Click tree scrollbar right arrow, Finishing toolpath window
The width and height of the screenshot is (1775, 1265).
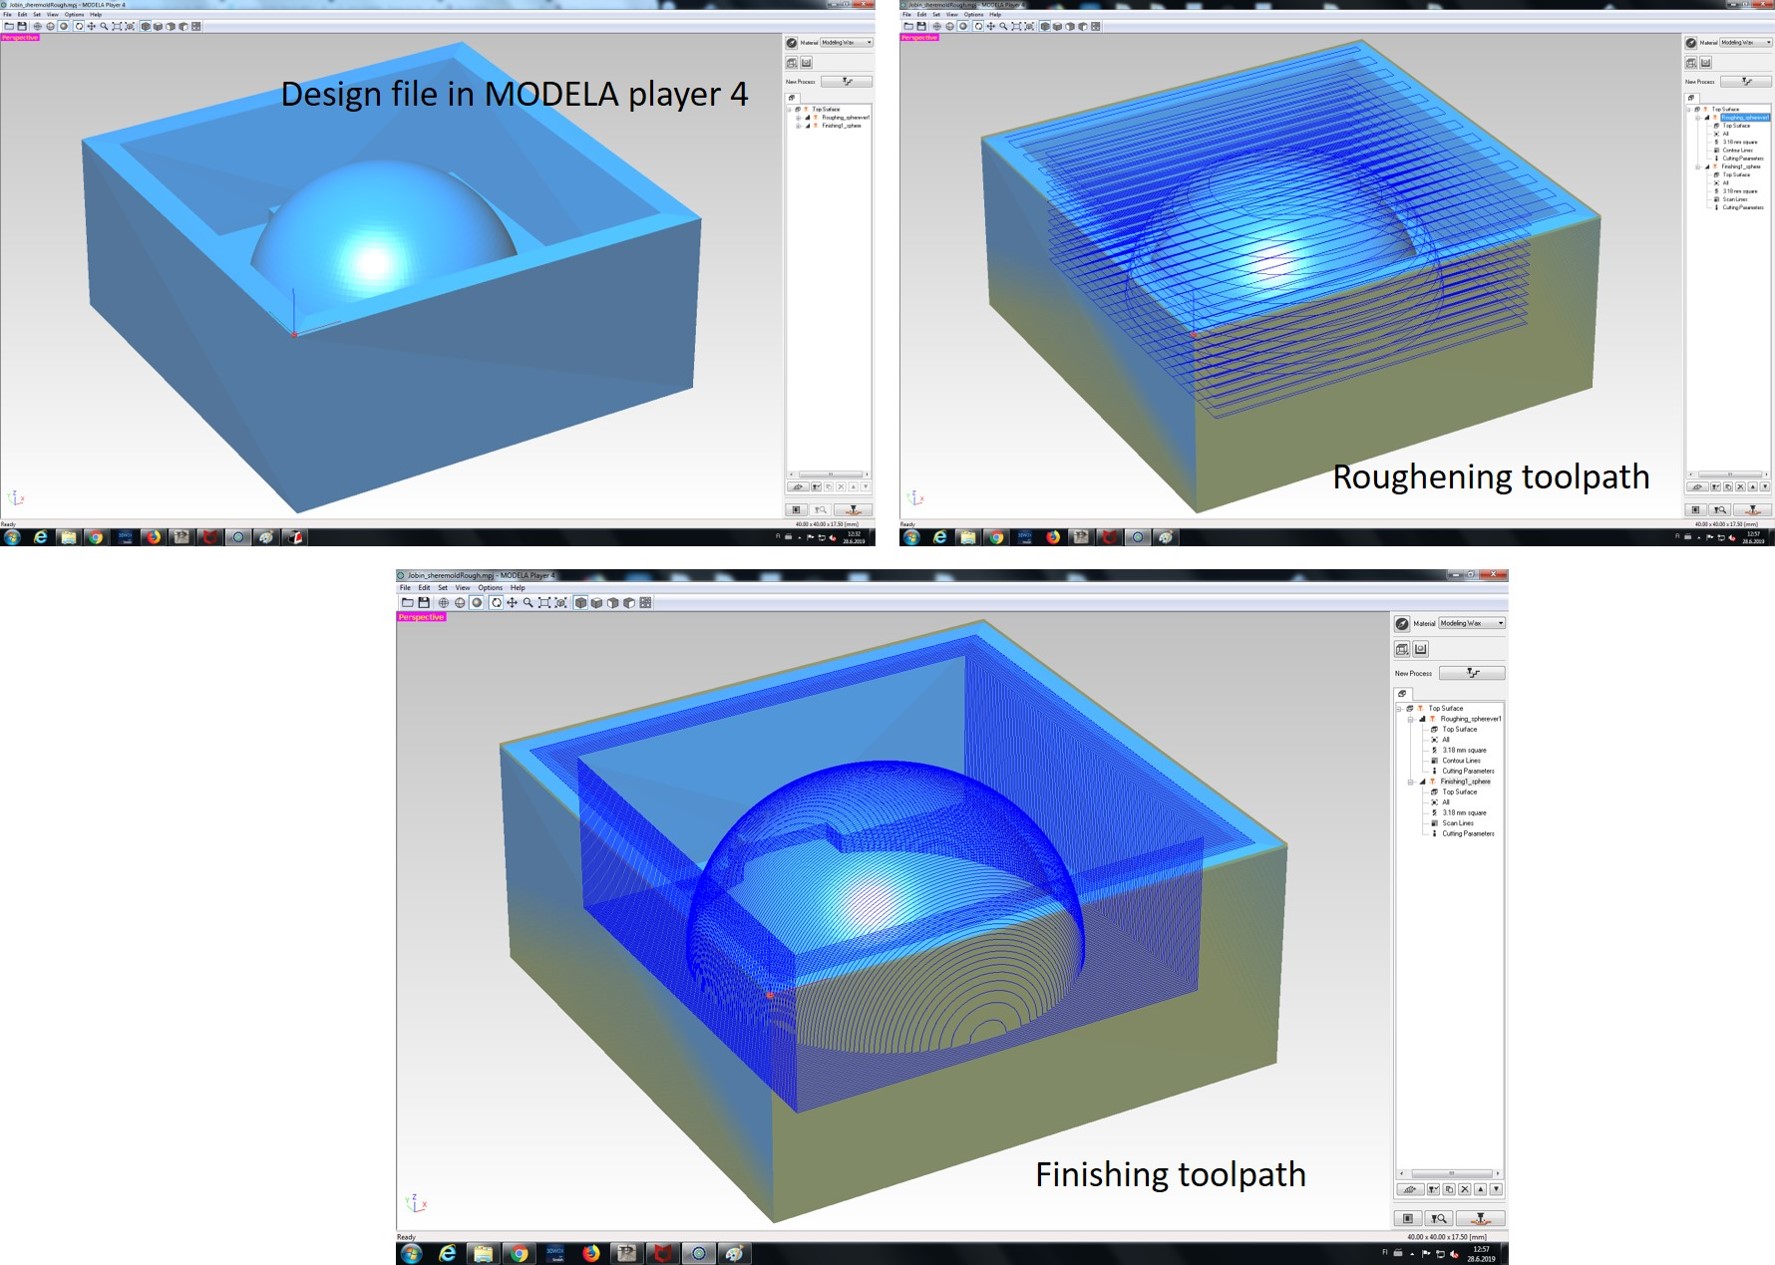pos(1497,1174)
